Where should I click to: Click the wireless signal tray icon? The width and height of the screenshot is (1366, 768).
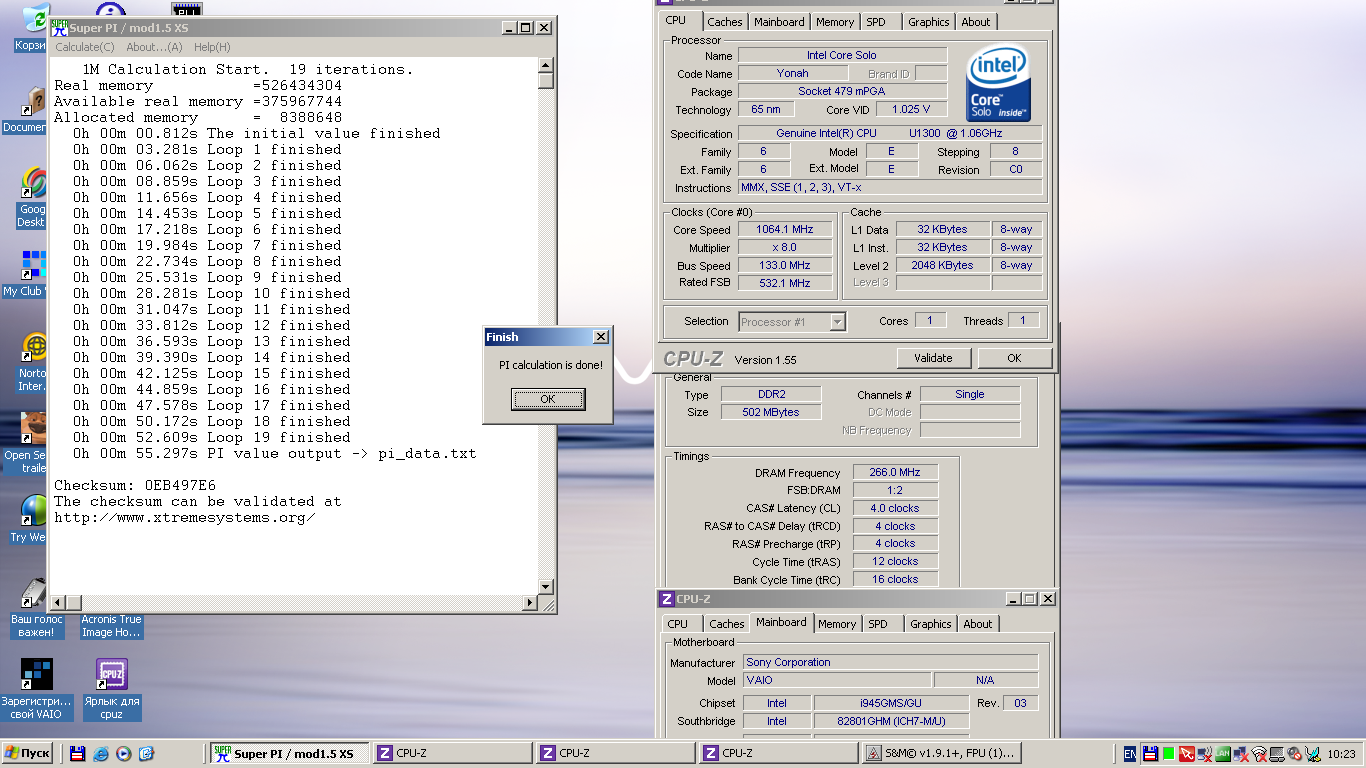1259,753
